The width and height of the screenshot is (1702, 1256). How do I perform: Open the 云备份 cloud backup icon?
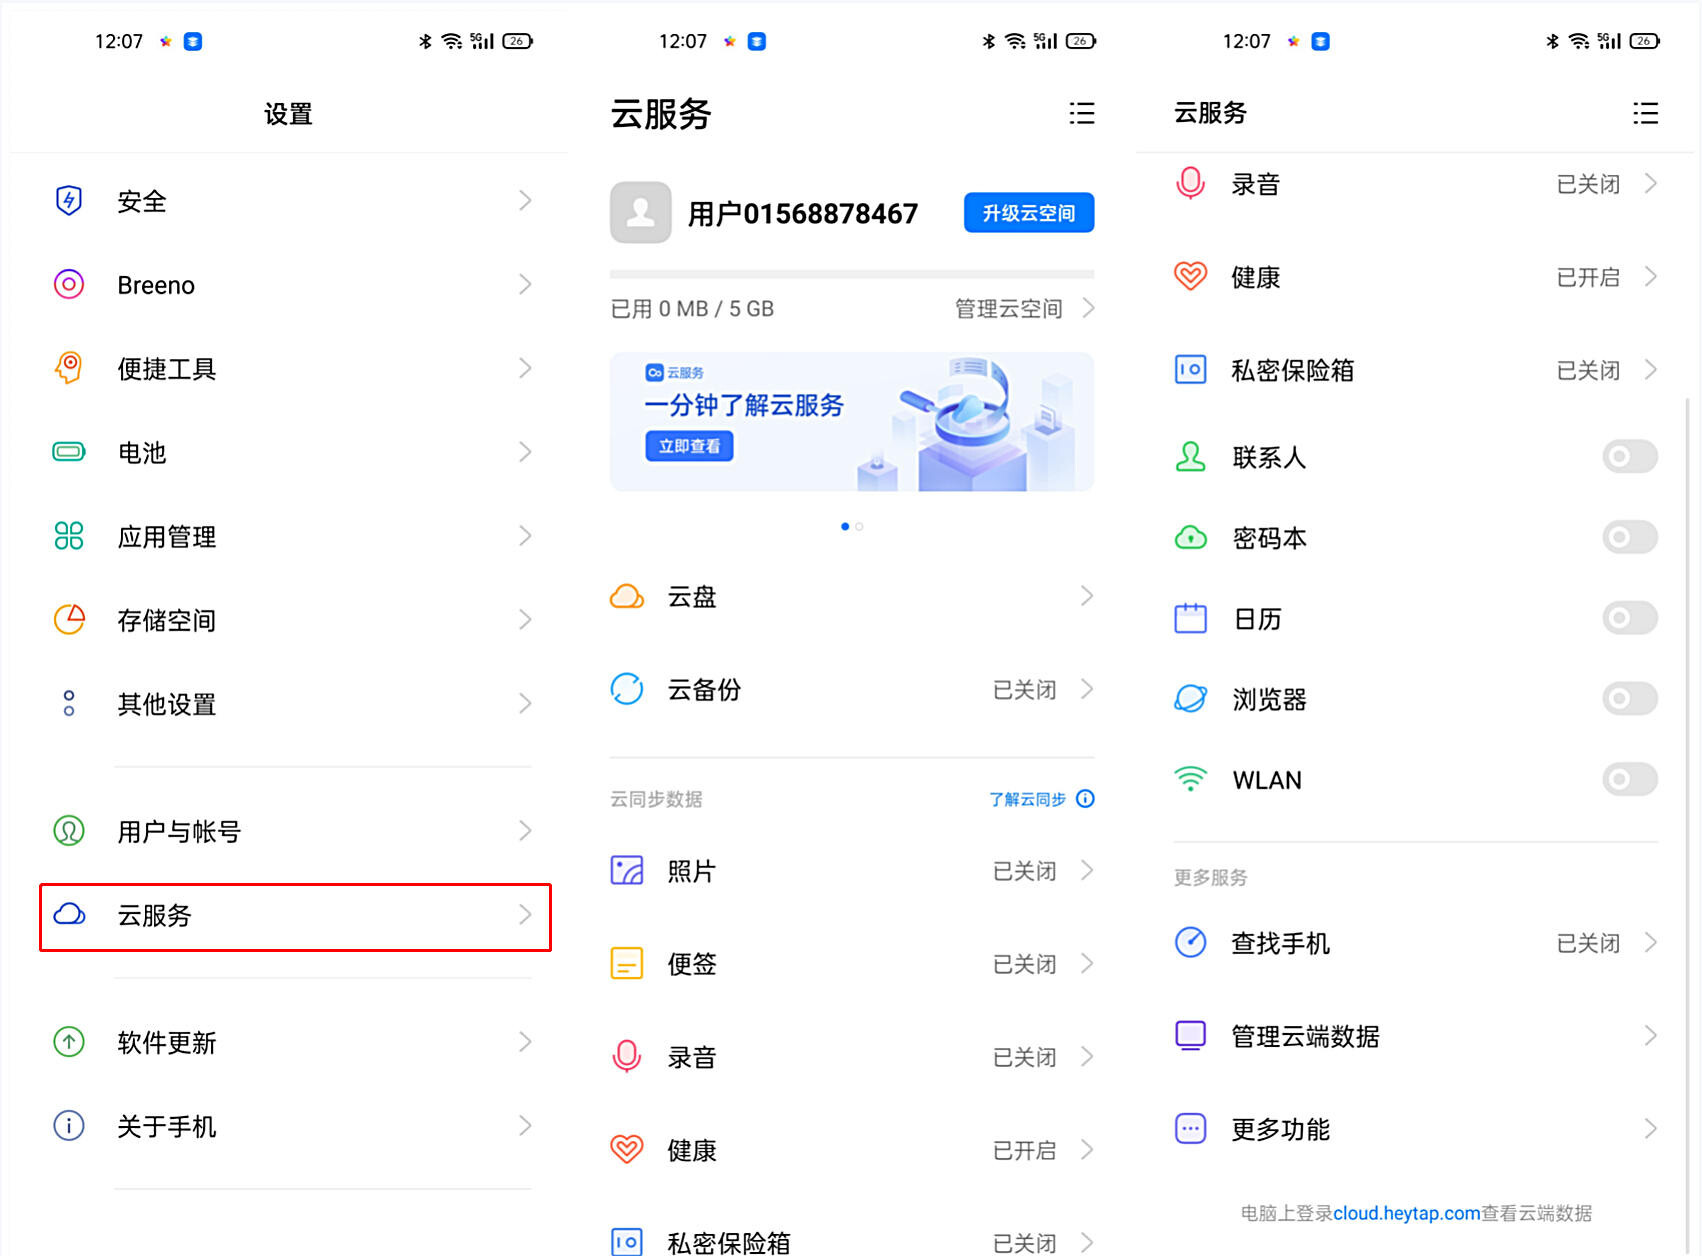(x=626, y=688)
